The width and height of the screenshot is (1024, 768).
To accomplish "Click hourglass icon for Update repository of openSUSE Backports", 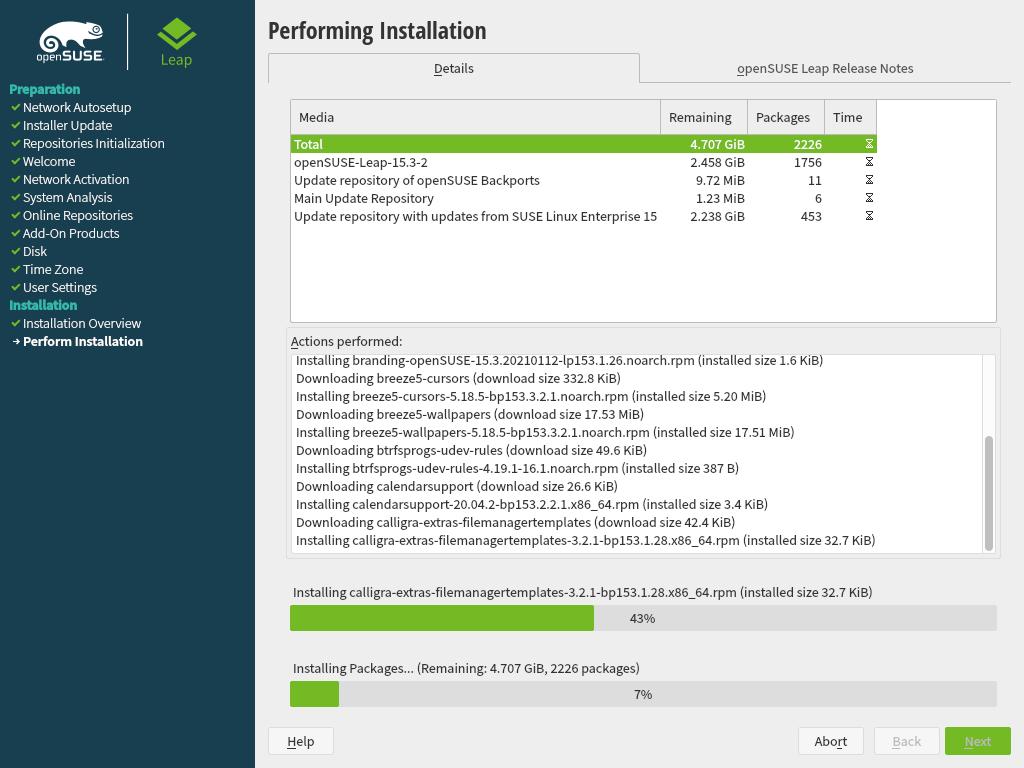I will 869,180.
